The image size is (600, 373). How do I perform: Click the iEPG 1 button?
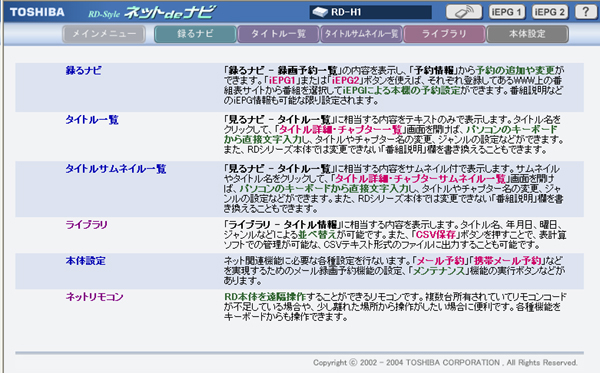click(x=507, y=12)
